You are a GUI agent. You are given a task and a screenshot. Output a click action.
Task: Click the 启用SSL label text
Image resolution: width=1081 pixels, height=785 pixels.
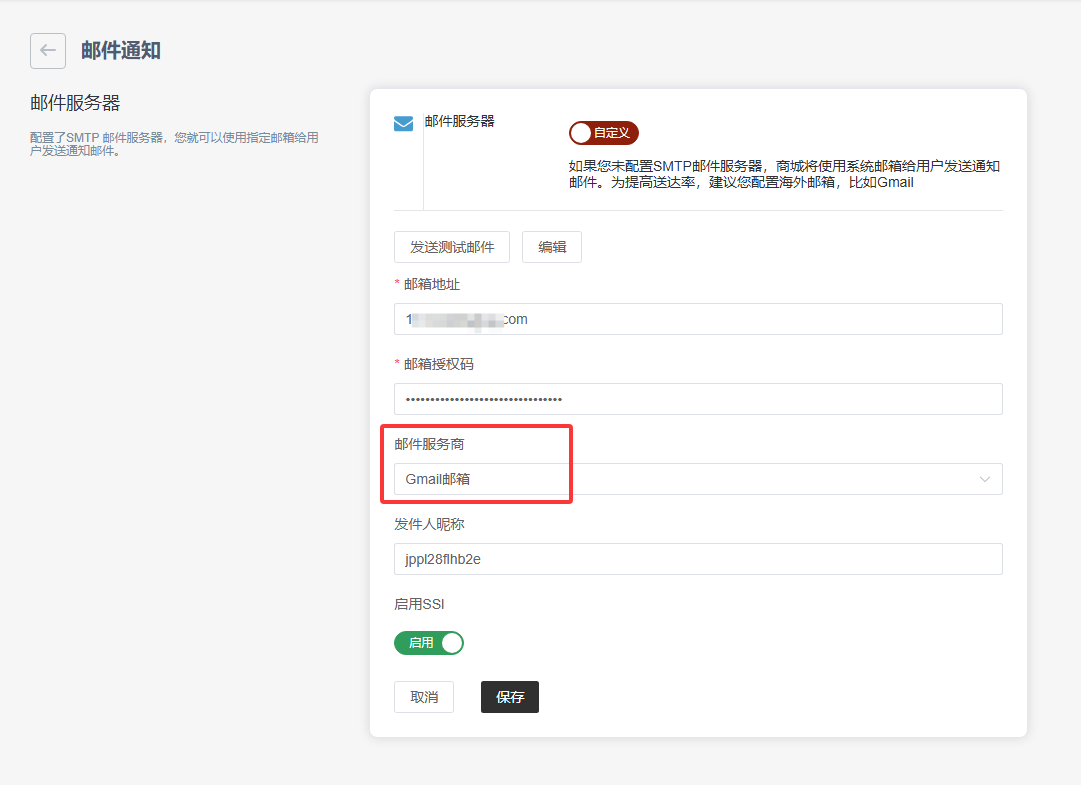pyautogui.click(x=420, y=604)
